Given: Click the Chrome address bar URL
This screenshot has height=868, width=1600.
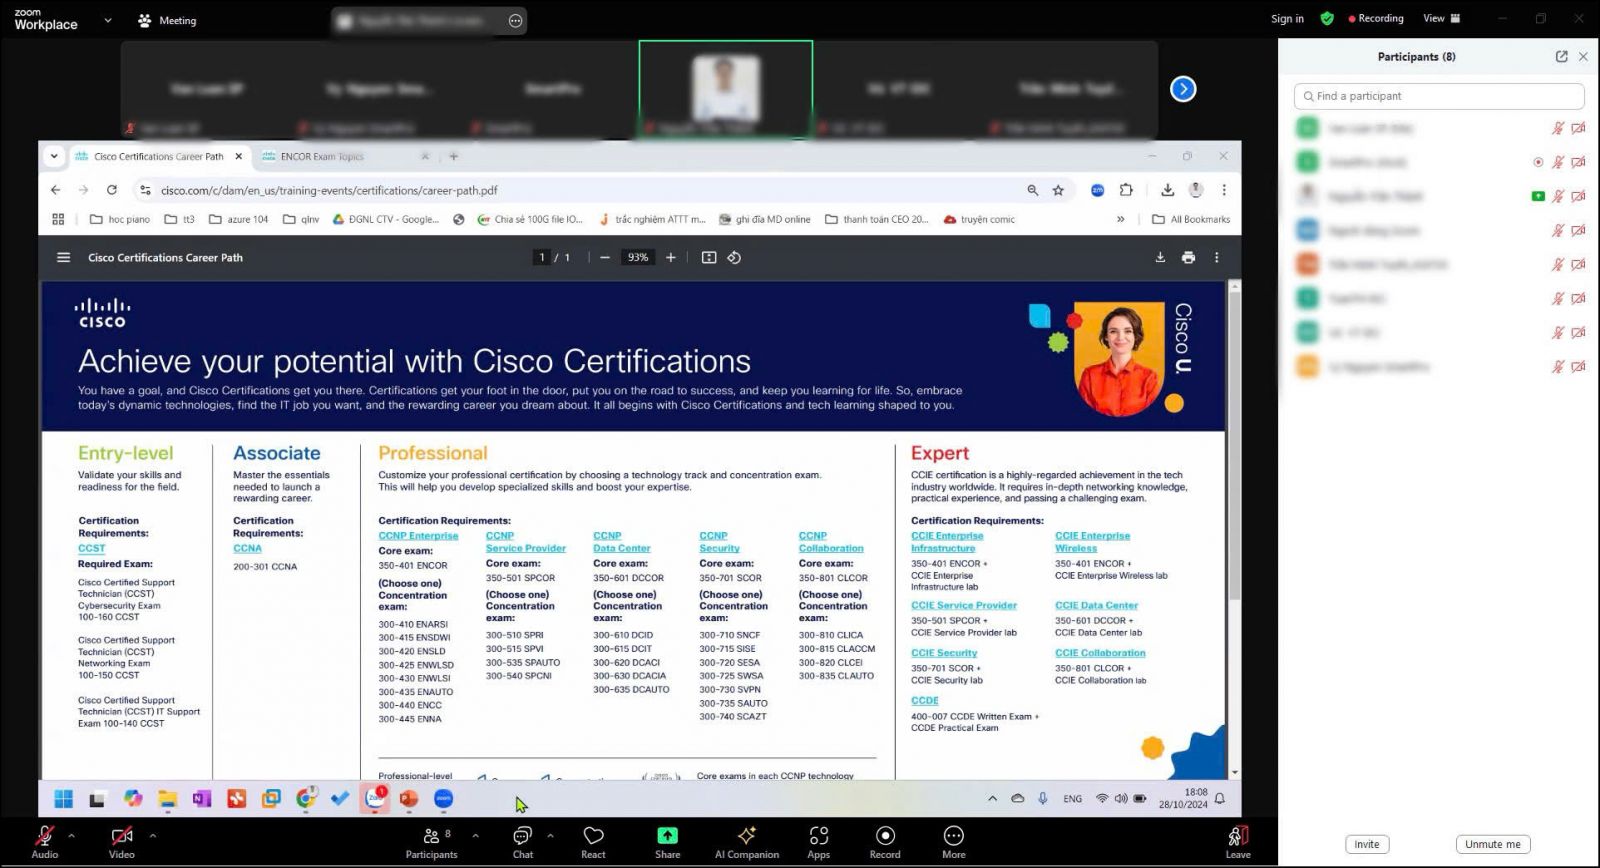Looking at the screenshot, I should (329, 190).
